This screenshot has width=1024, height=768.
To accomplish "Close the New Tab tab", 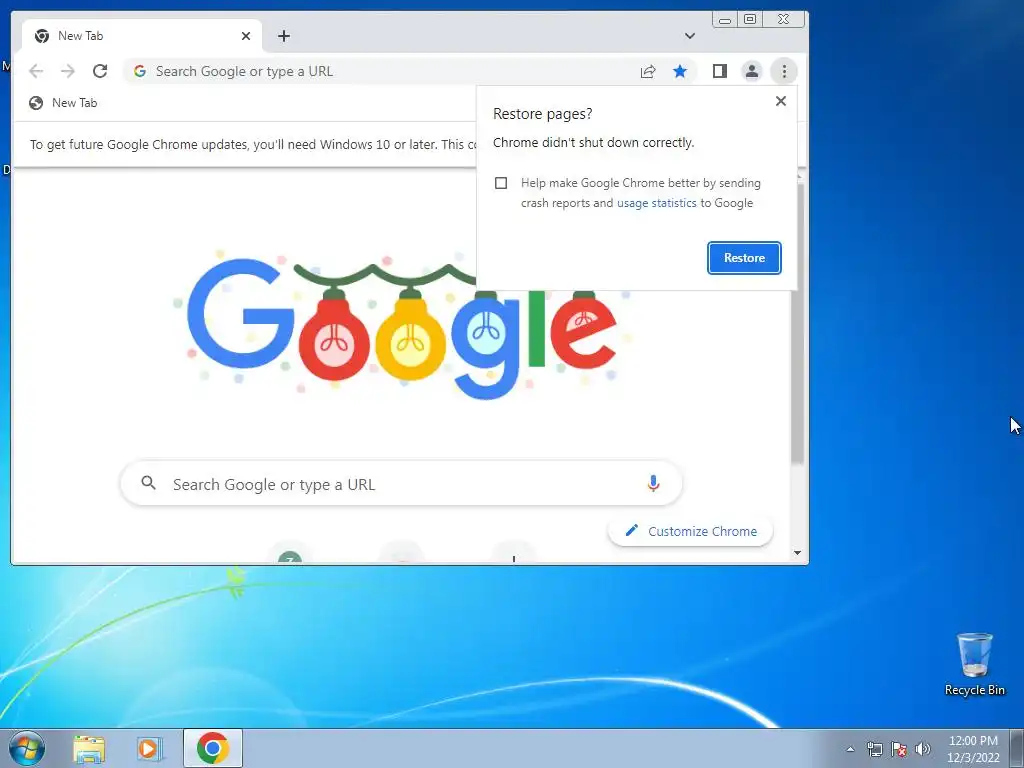I will (246, 36).
